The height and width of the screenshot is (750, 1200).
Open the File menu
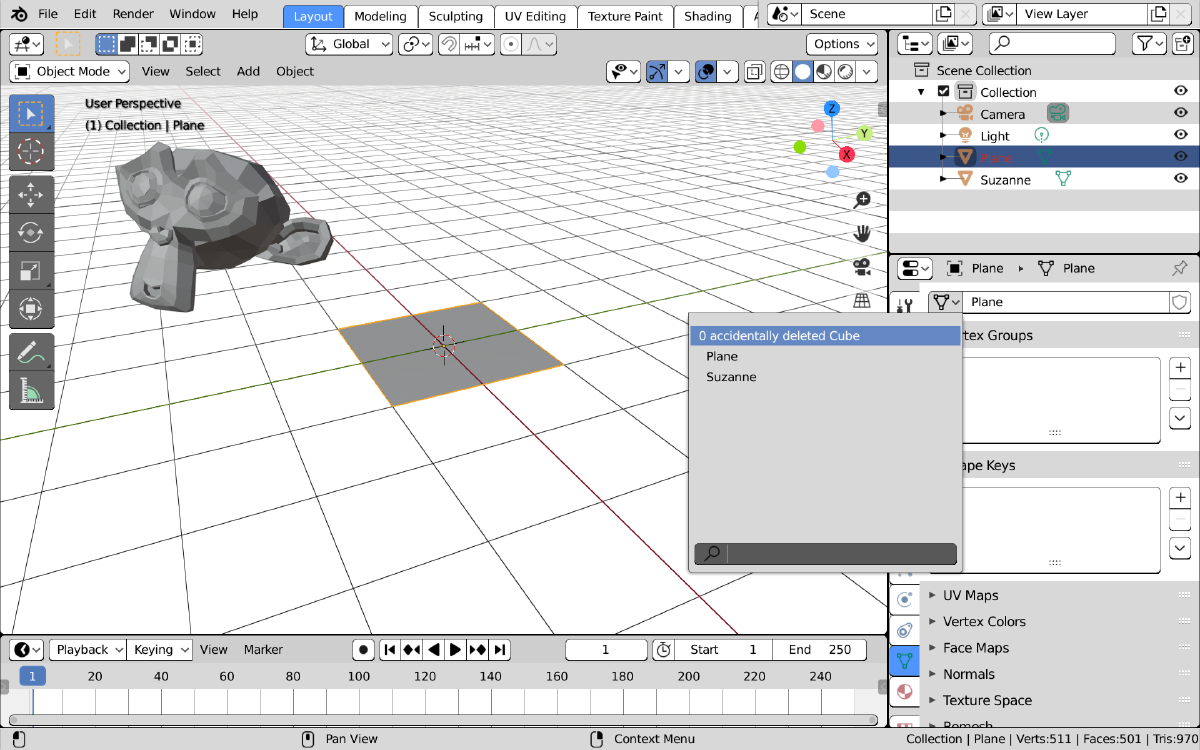pos(48,14)
